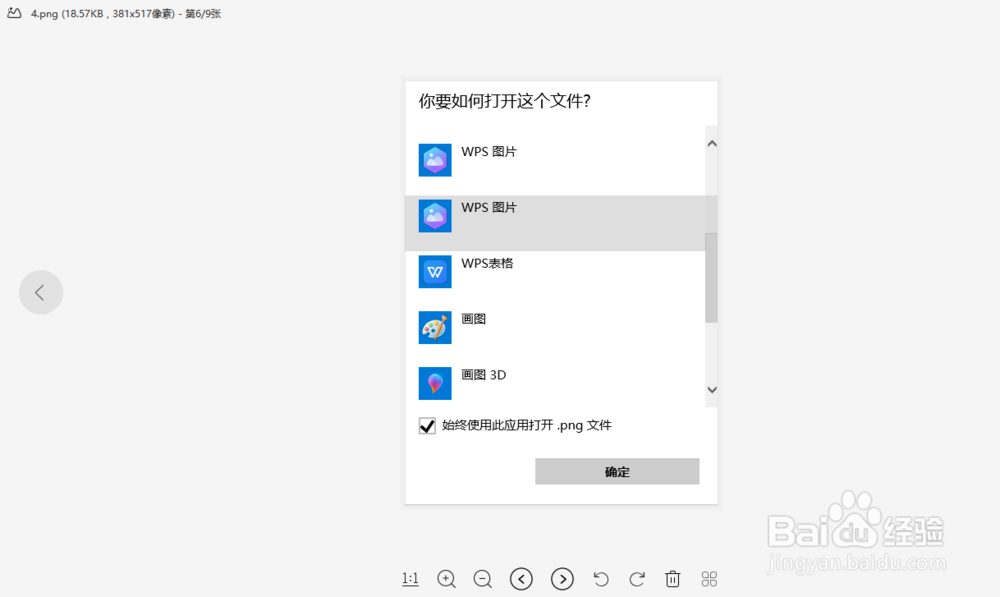1000x597 pixels.
Task: Zoom in with the magnifier plus icon
Action: click(x=446, y=579)
